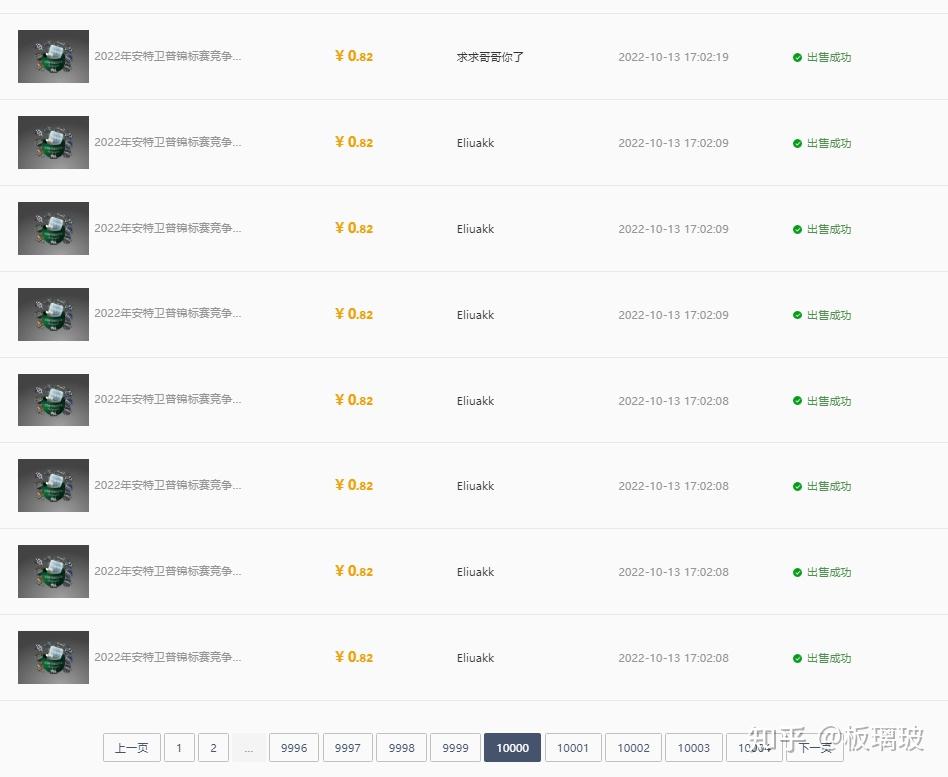
Task: Click thumbnail in last row above pagination
Action: pos(53,657)
